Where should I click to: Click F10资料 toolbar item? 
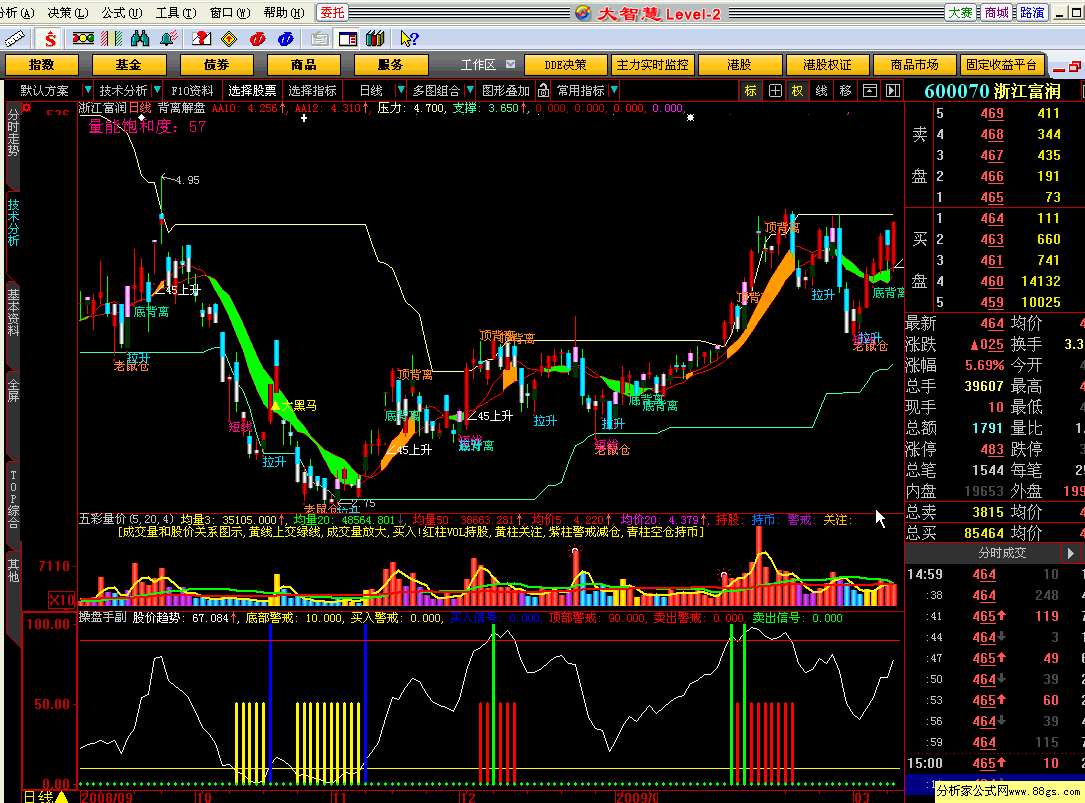tap(192, 91)
